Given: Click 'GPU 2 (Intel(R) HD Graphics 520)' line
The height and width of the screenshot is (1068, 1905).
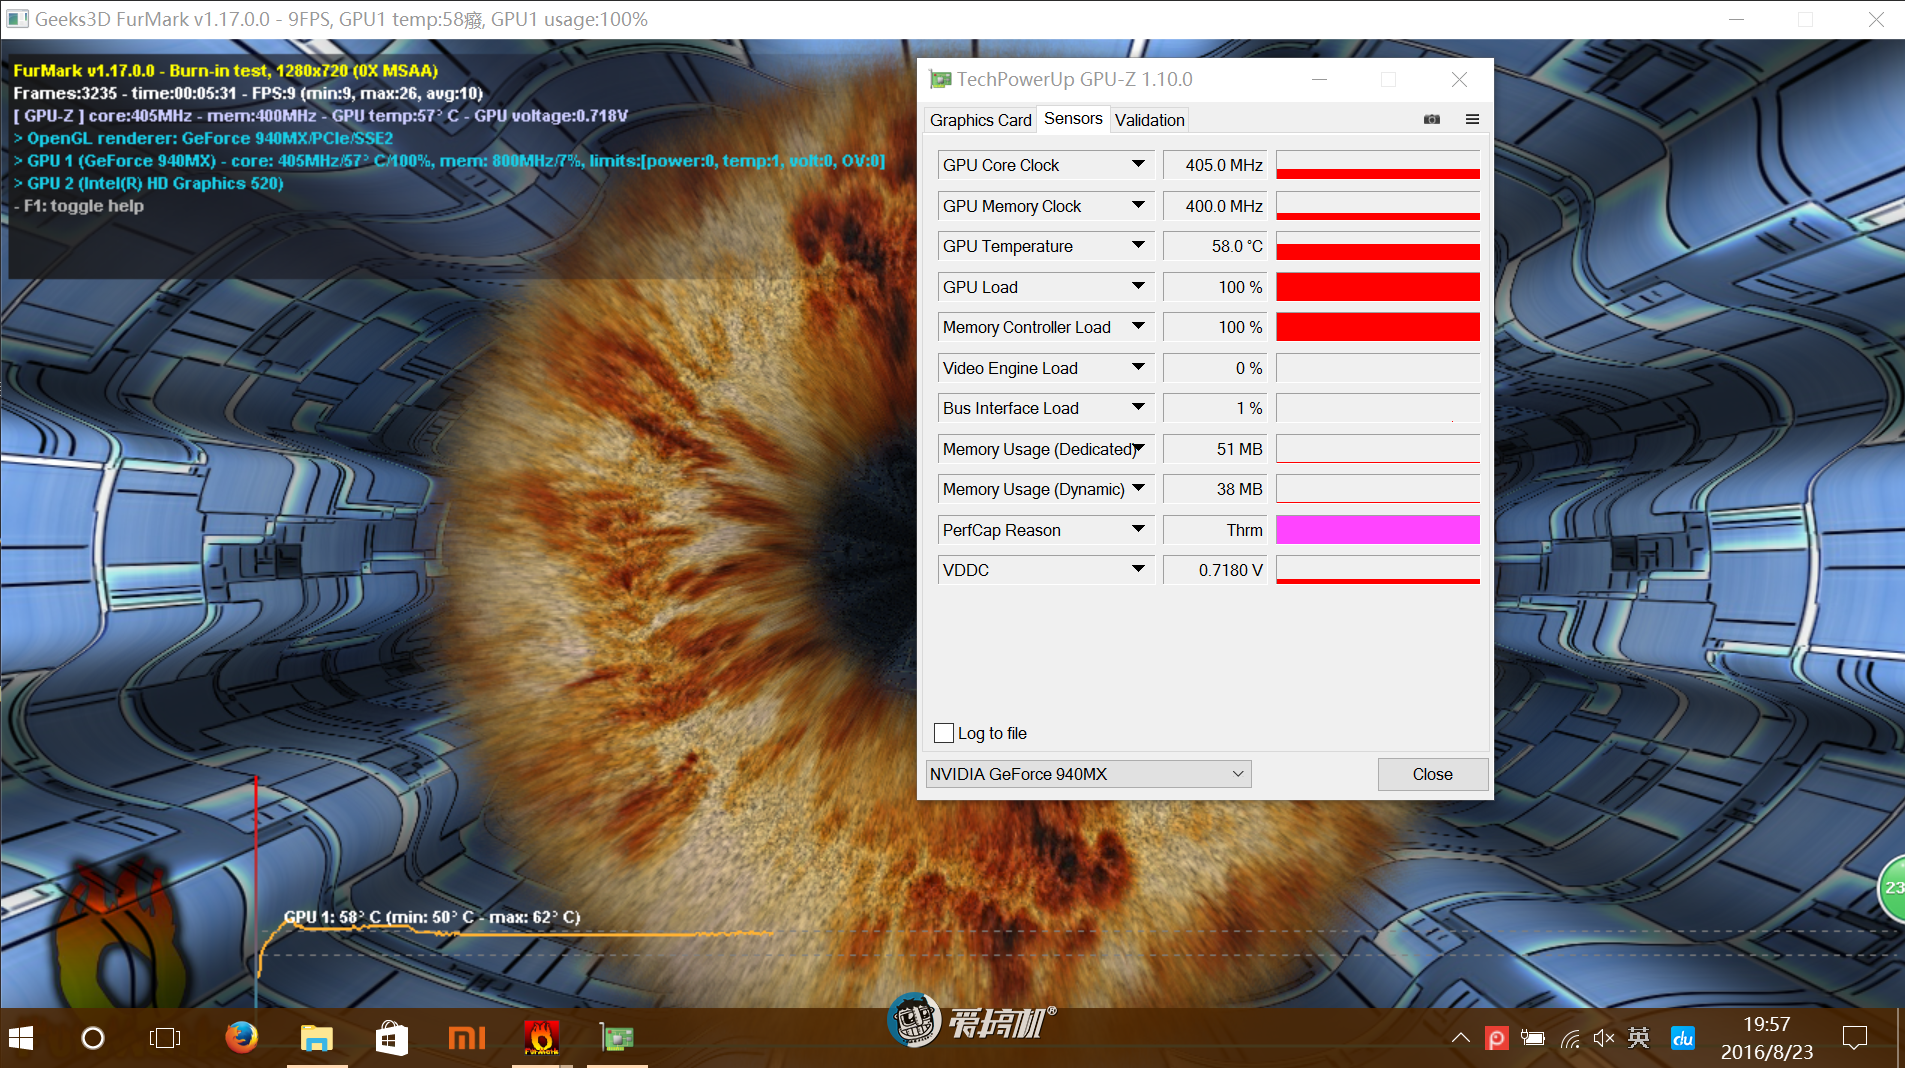Looking at the screenshot, I should [x=149, y=183].
